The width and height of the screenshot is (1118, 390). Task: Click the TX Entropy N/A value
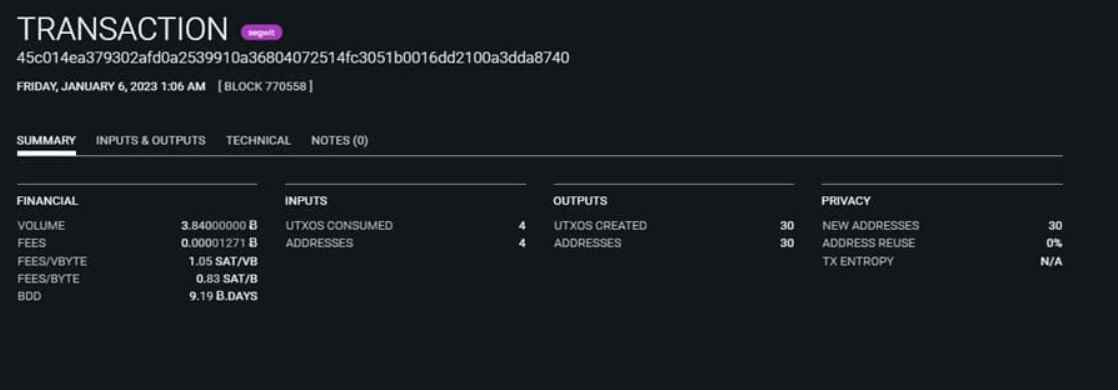point(1051,262)
